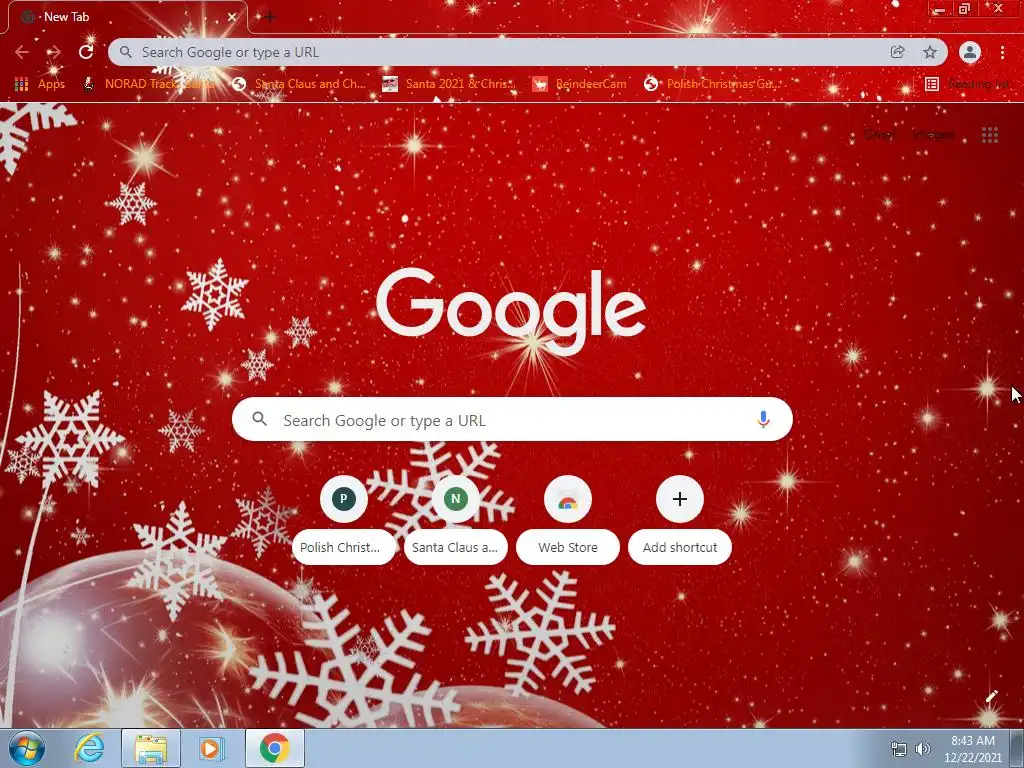
Task: Open the Web Store shortcut
Action: 568,520
